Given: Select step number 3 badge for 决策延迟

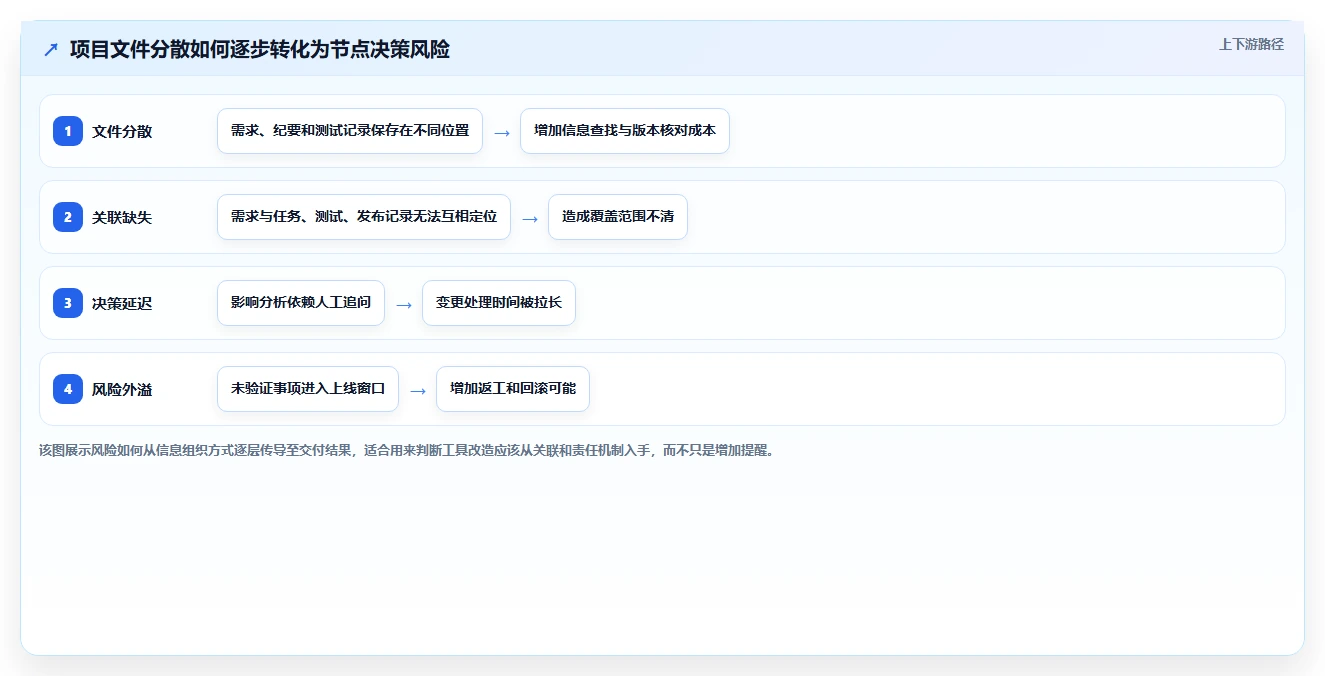Looking at the screenshot, I should [68, 303].
